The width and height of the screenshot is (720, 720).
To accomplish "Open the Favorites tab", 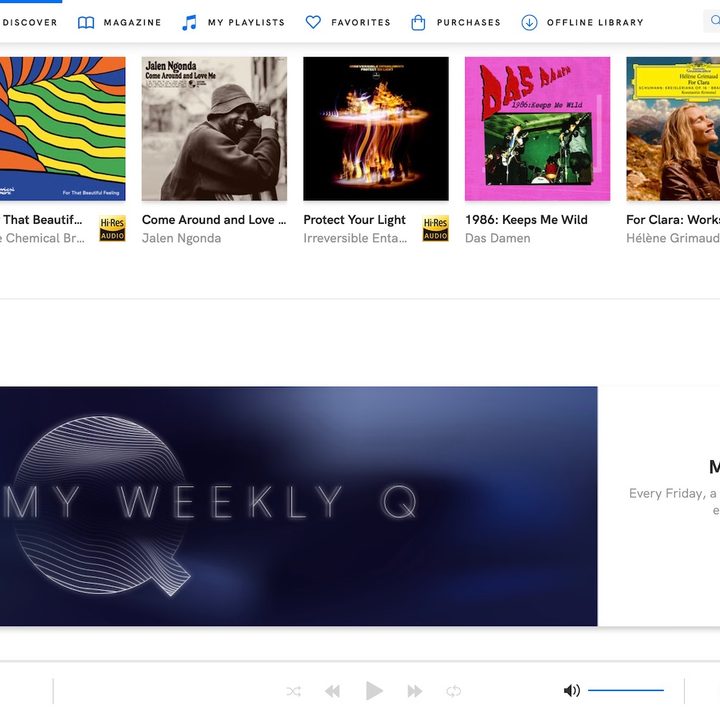I will [x=348, y=22].
